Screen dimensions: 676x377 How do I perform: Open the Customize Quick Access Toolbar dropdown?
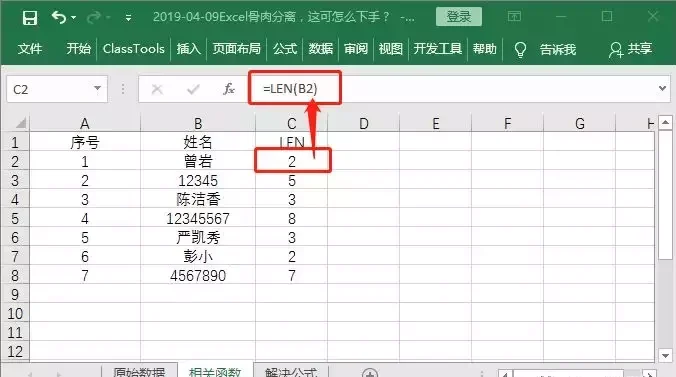point(128,18)
